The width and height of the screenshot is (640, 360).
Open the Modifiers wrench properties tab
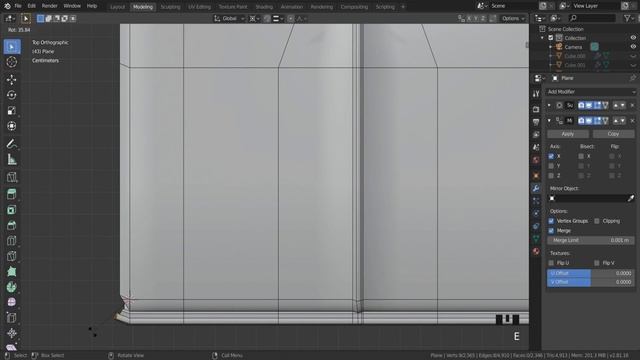click(536, 188)
